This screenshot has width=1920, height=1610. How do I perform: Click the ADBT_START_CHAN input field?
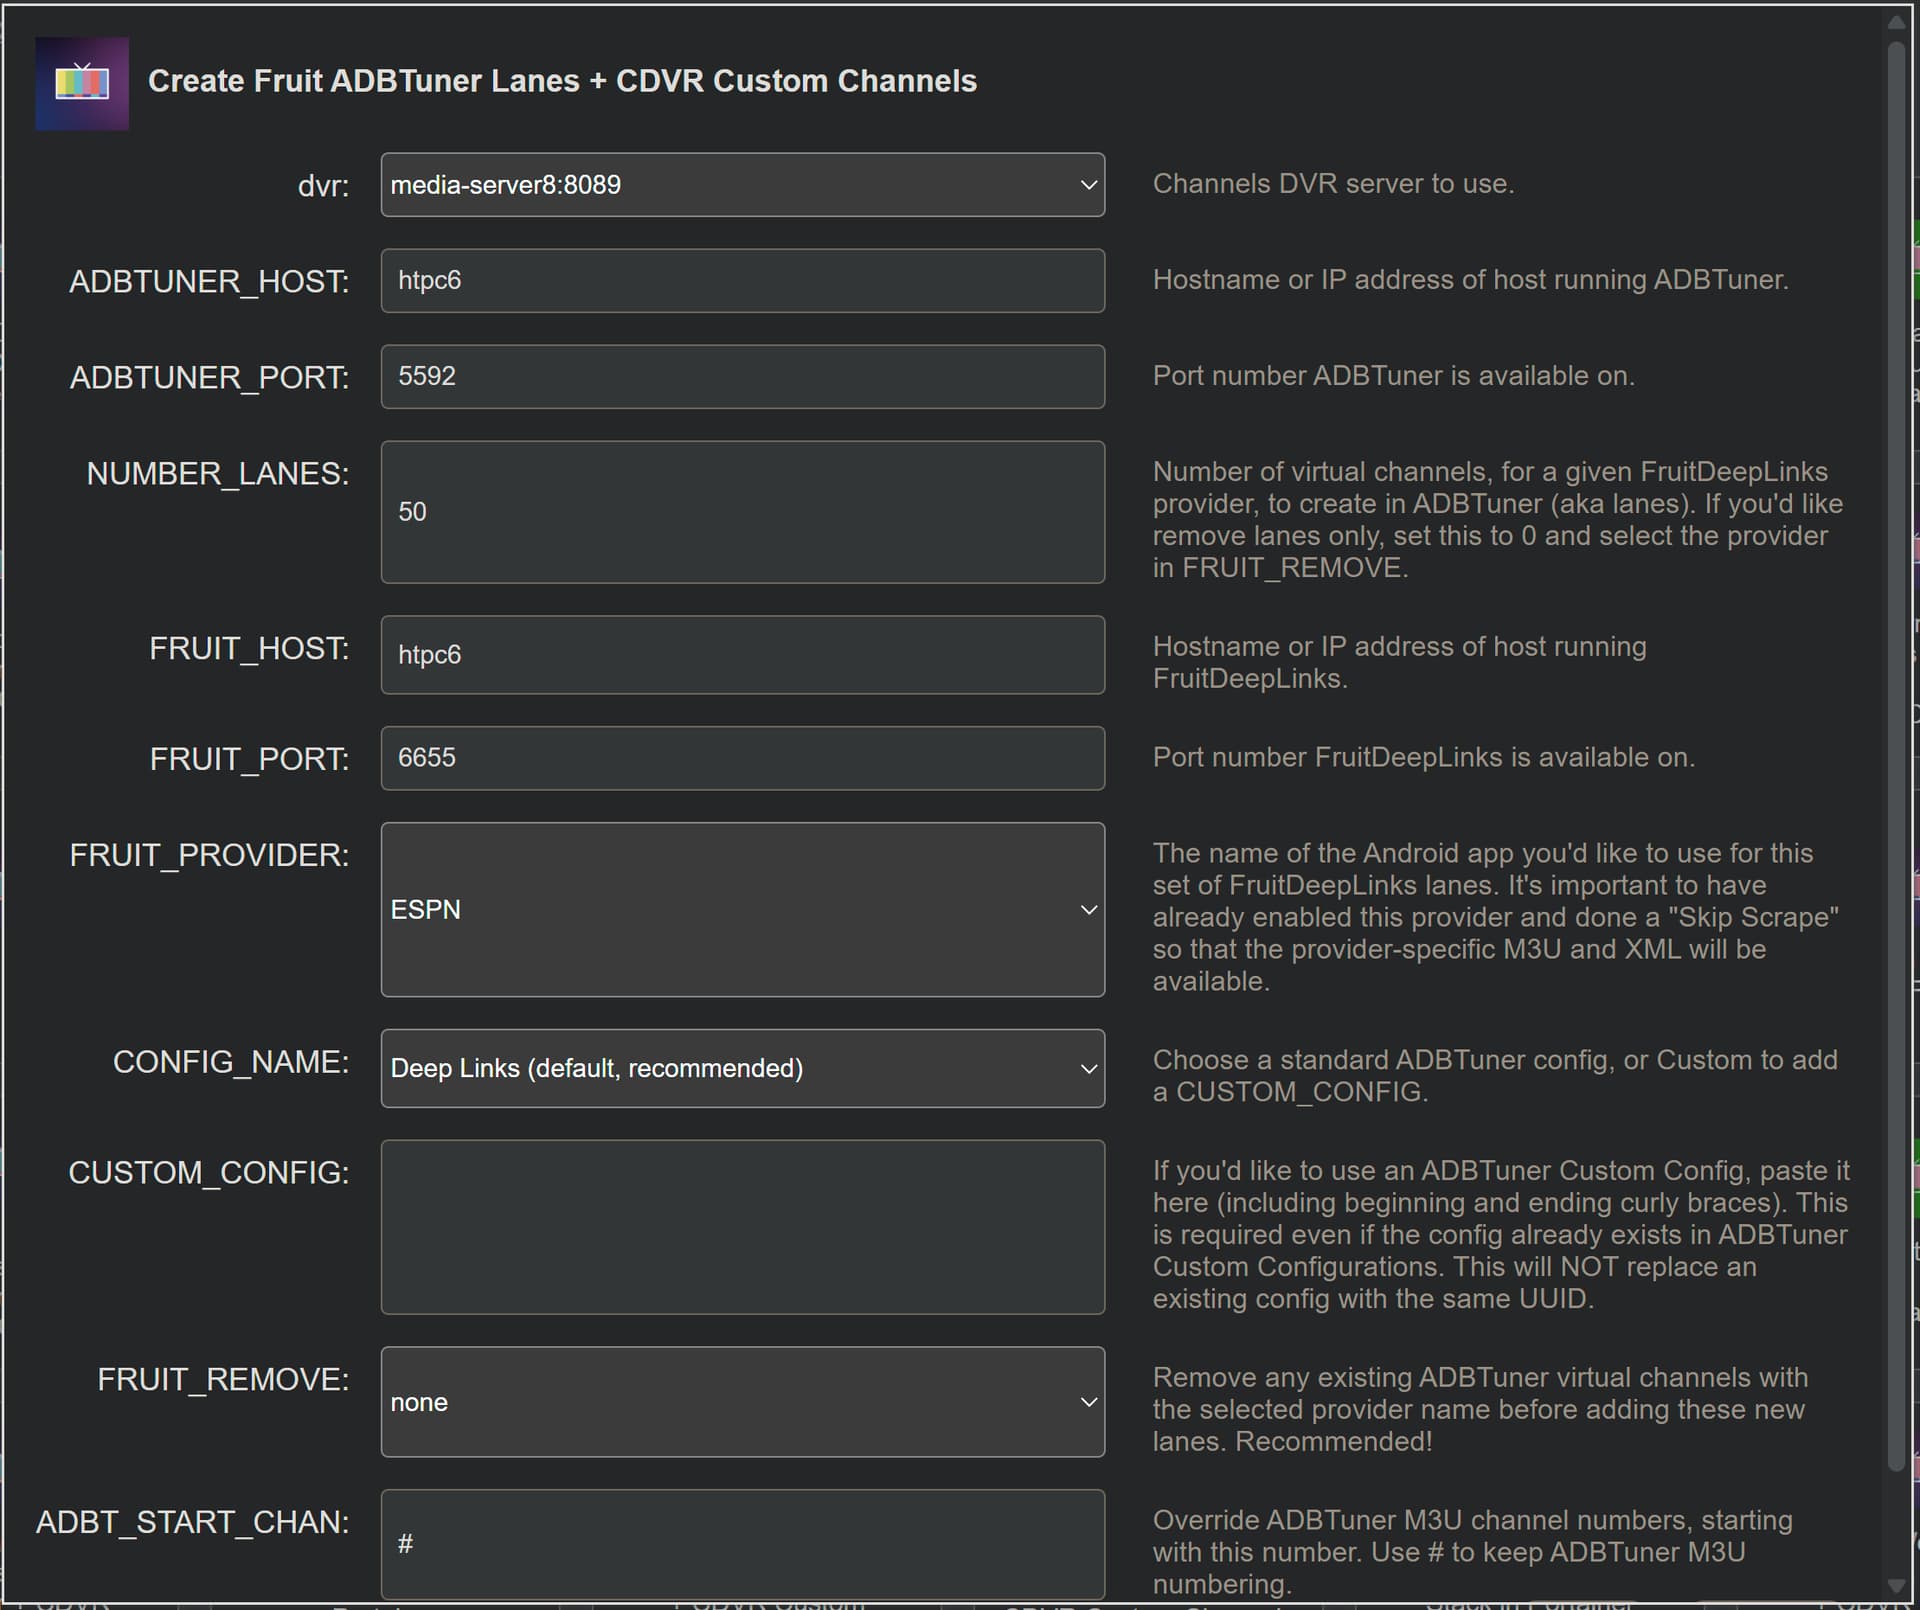pos(741,1544)
